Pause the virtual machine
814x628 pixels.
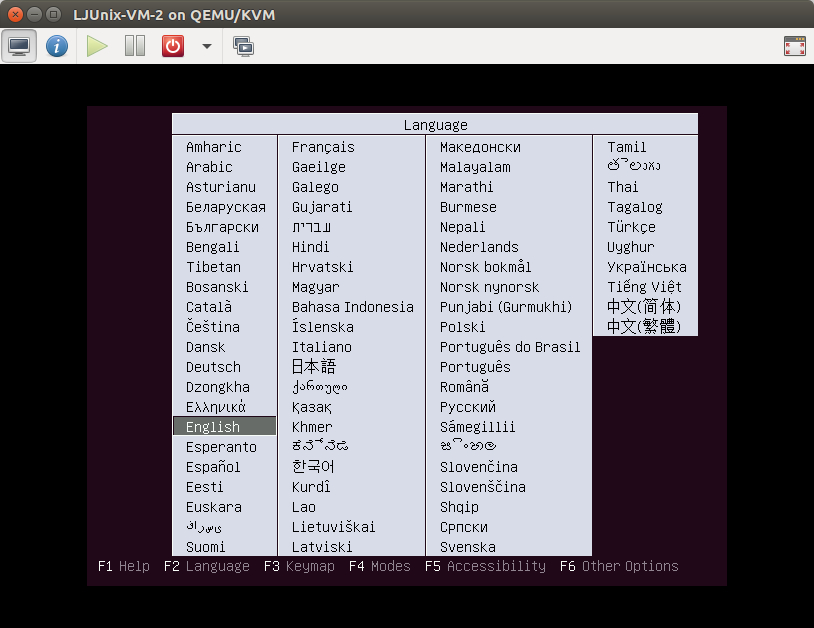coord(133,46)
